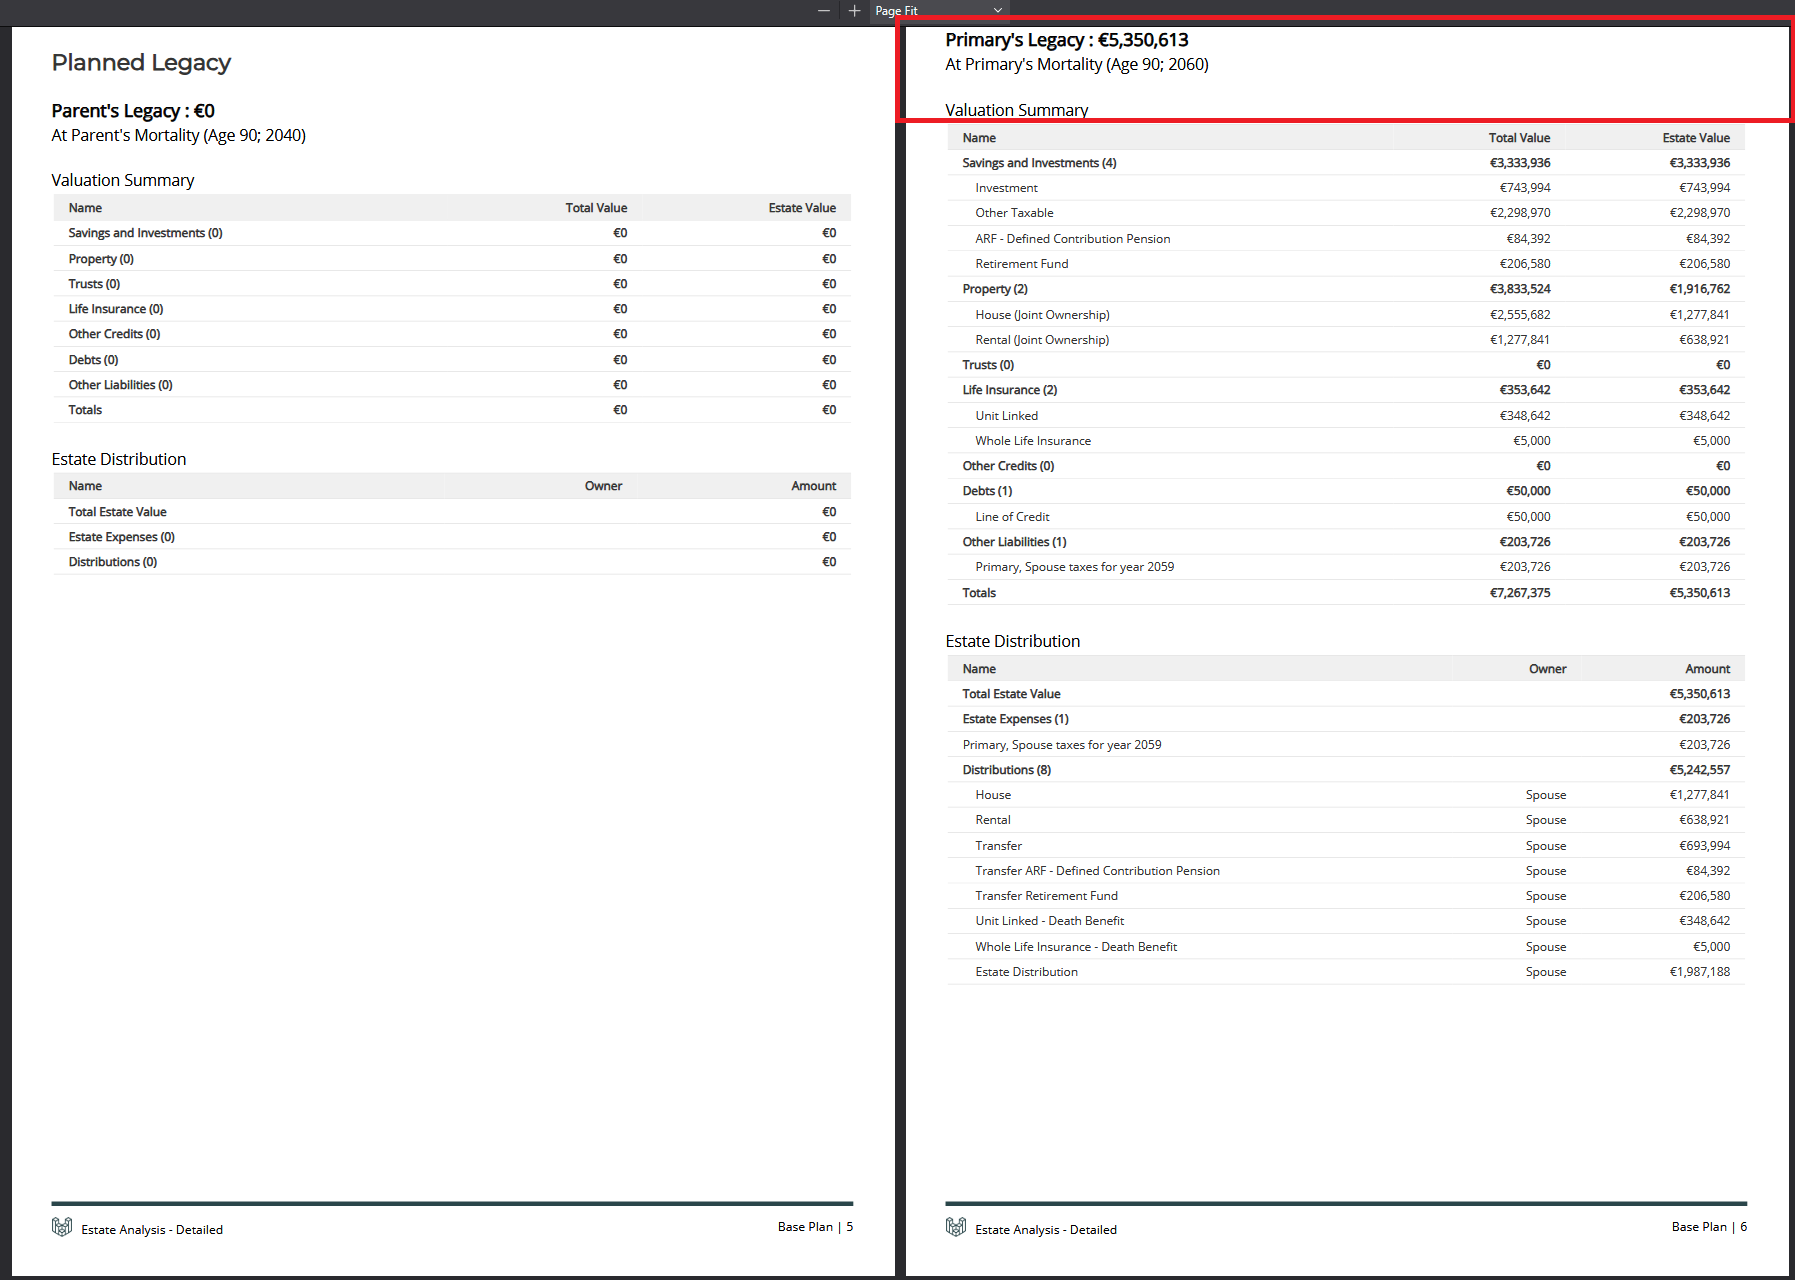Click the Planned Legacy heading

(141, 62)
